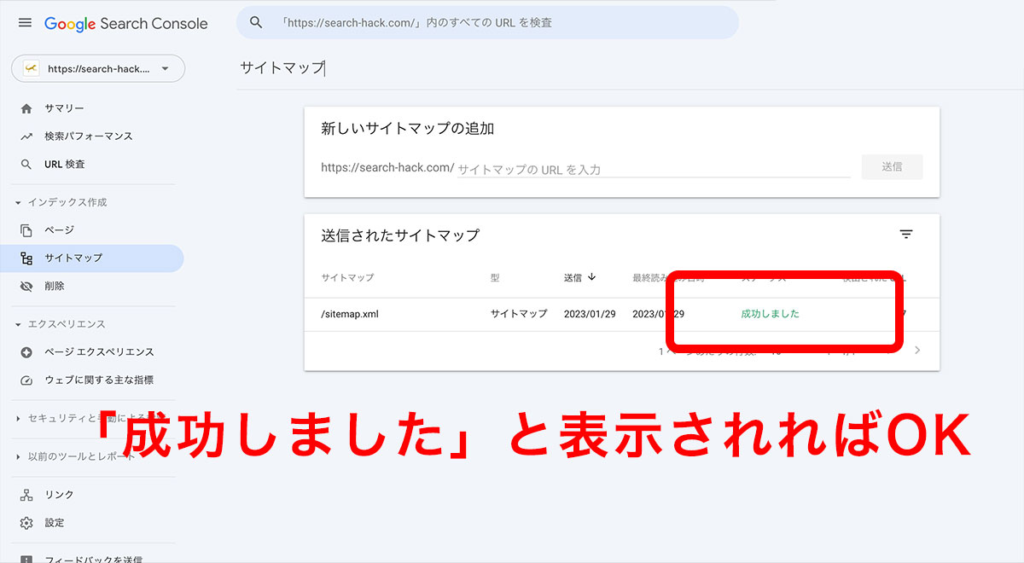Click the 成功しました status text
Screen dimensions: 1024x563
tap(770, 314)
